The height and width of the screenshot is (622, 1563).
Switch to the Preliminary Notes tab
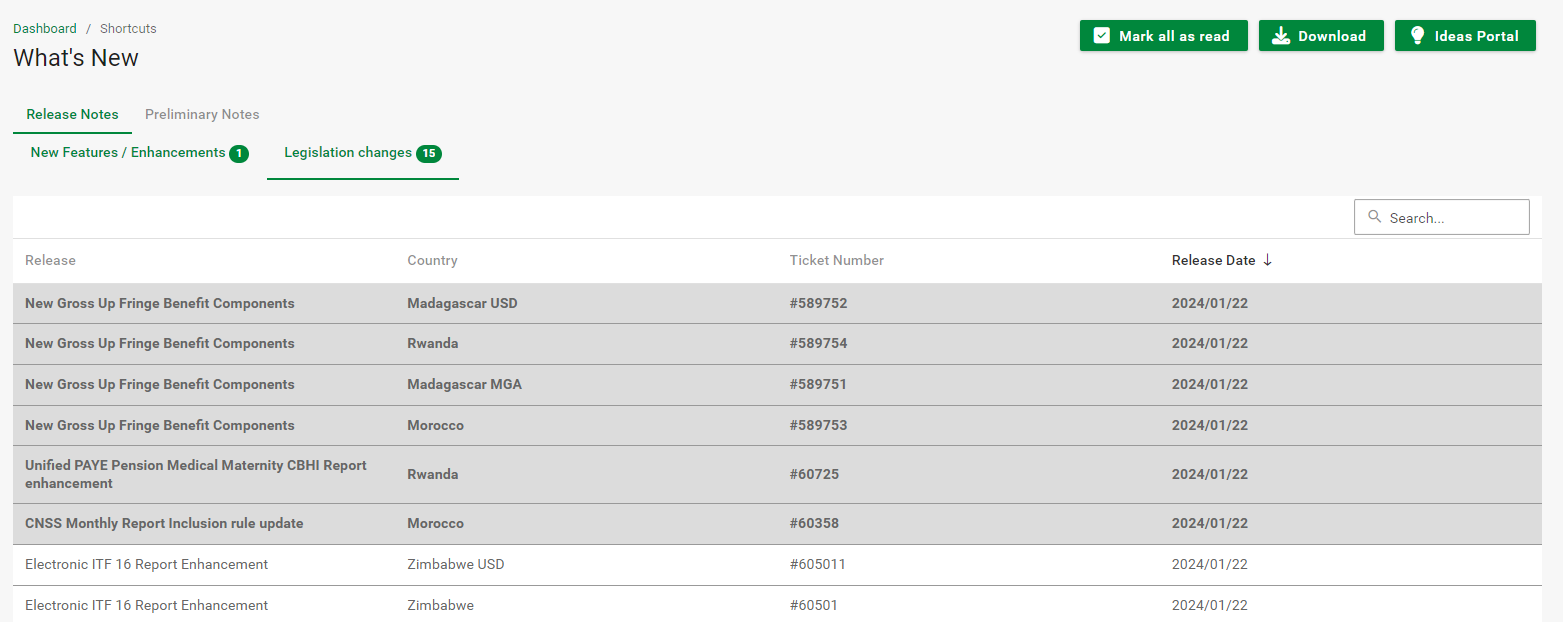(202, 114)
